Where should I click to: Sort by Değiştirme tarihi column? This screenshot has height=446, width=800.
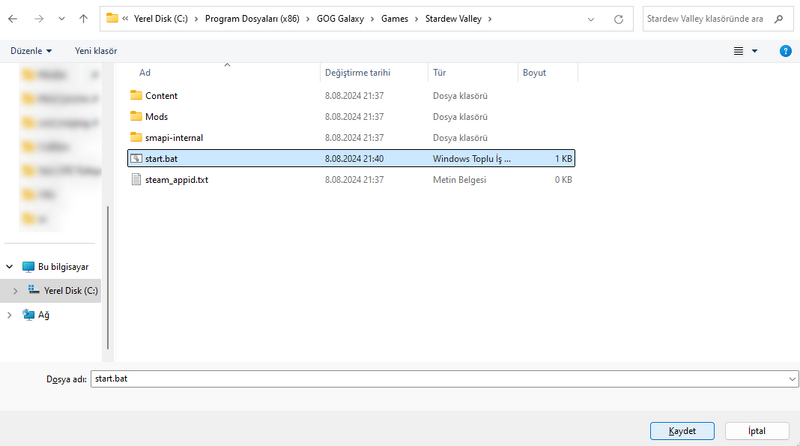358,73
